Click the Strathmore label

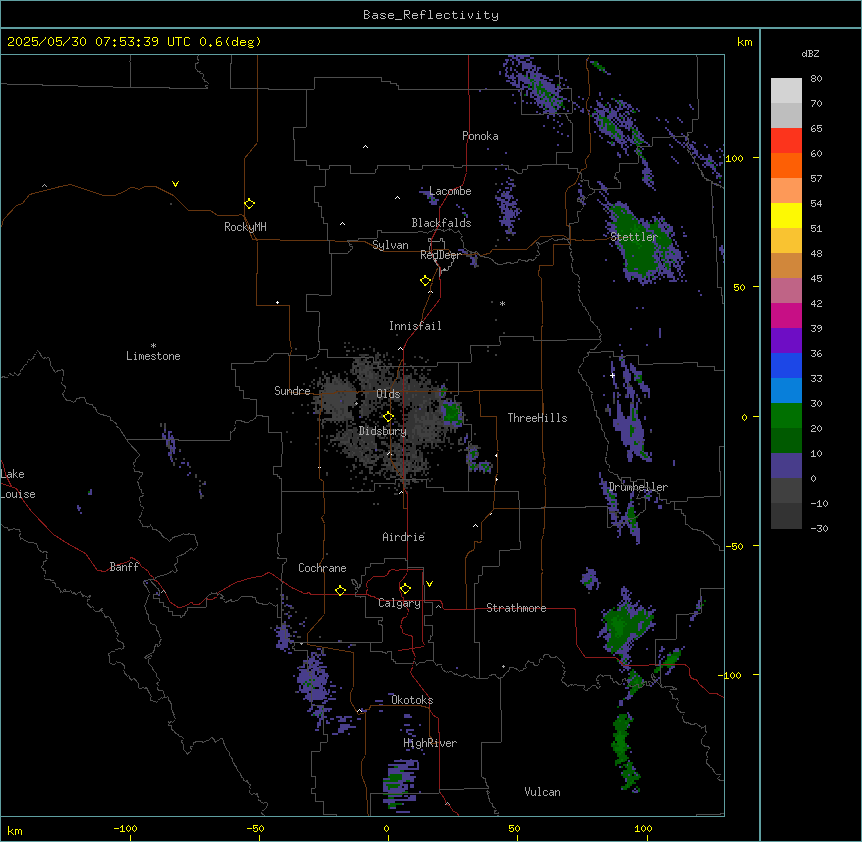[x=516, y=608]
